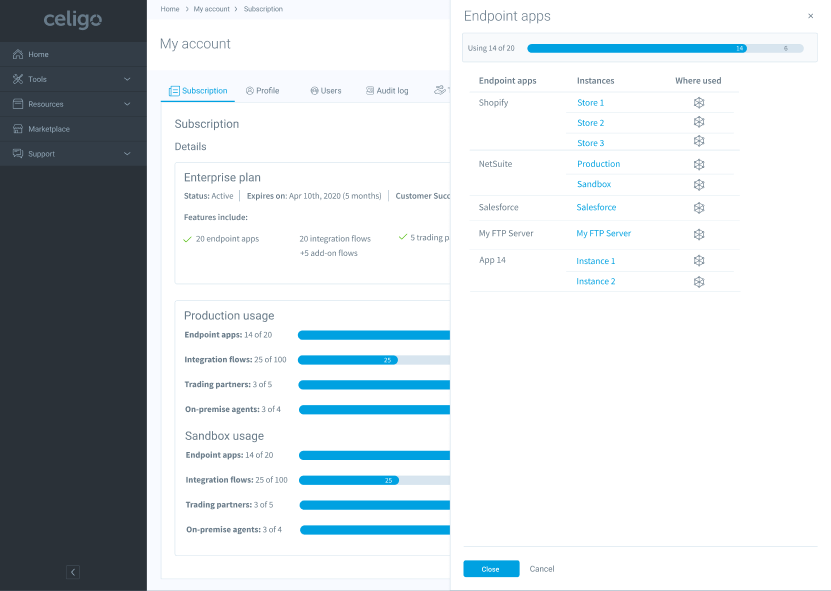The width and height of the screenshot is (831, 591).
Task: Click the Where used icon for Instance 2
Action: point(699,282)
